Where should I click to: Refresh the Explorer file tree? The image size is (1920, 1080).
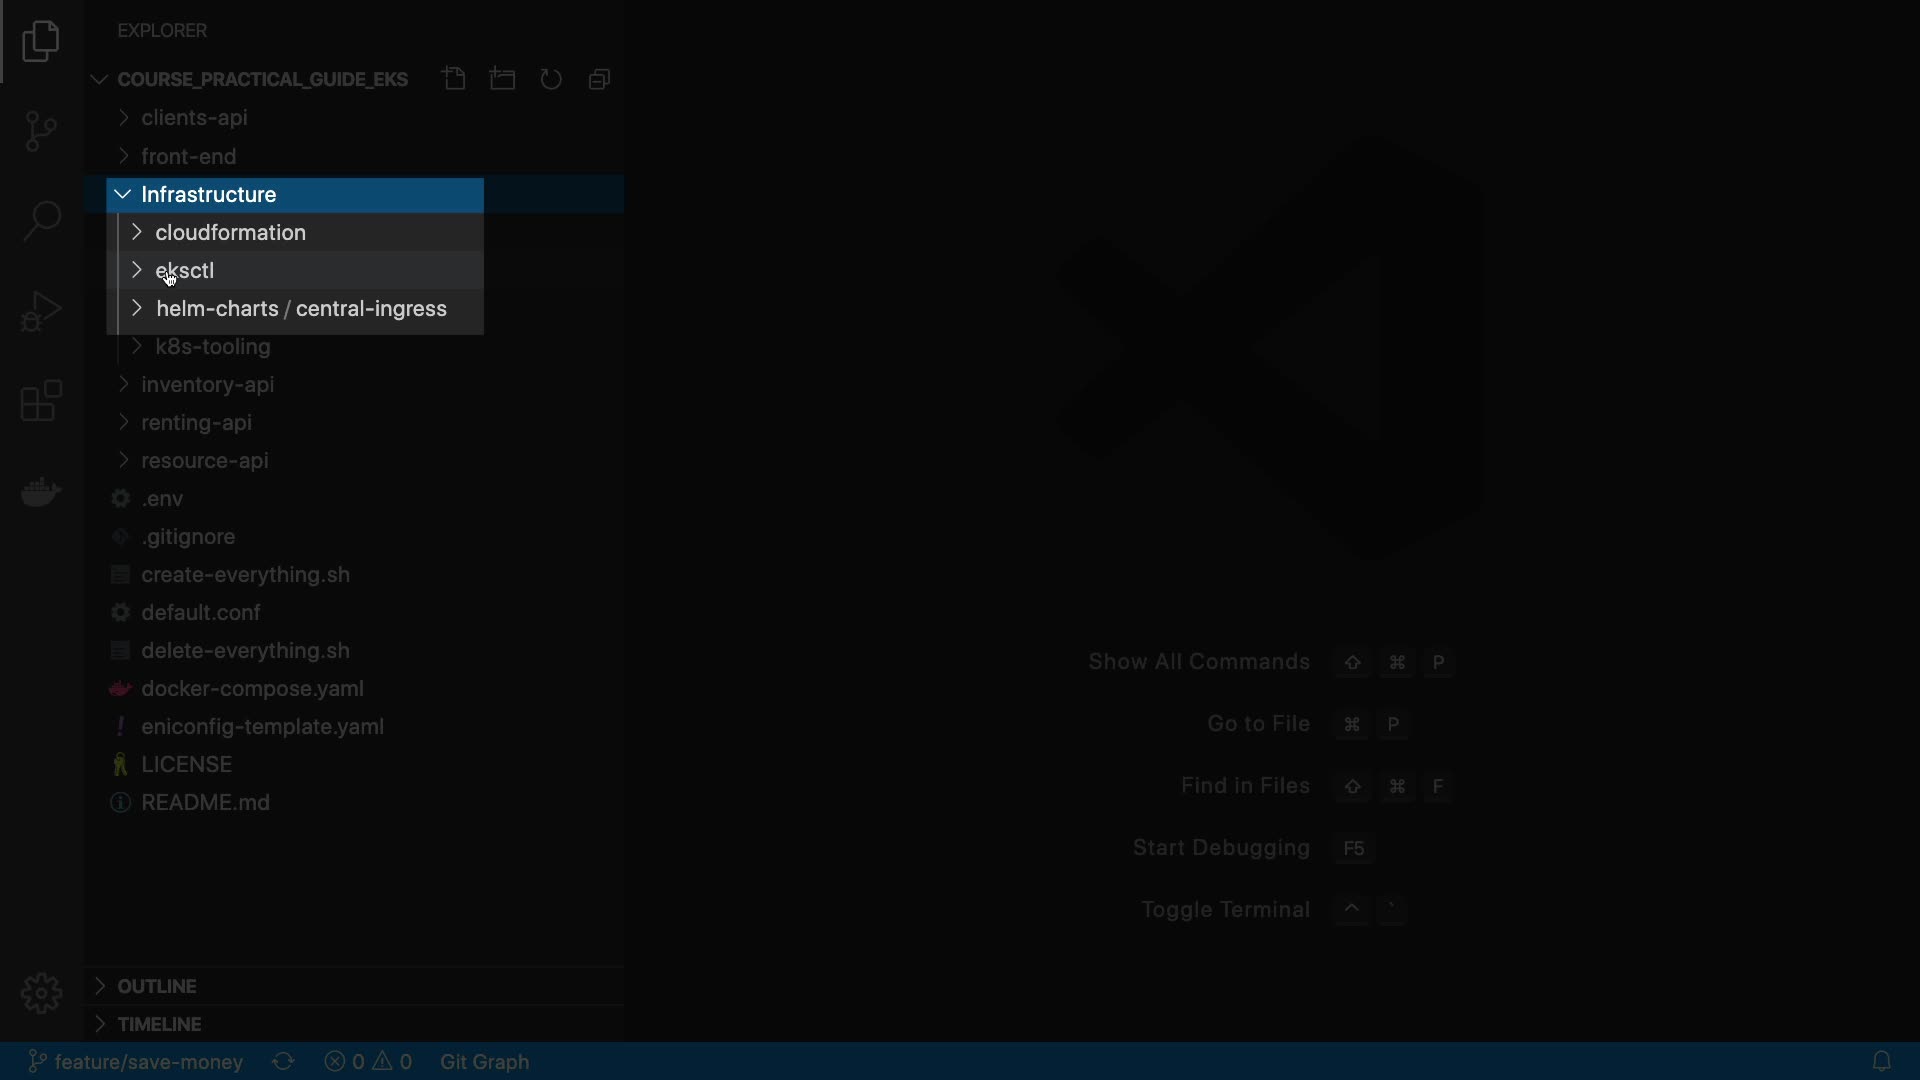coord(551,79)
